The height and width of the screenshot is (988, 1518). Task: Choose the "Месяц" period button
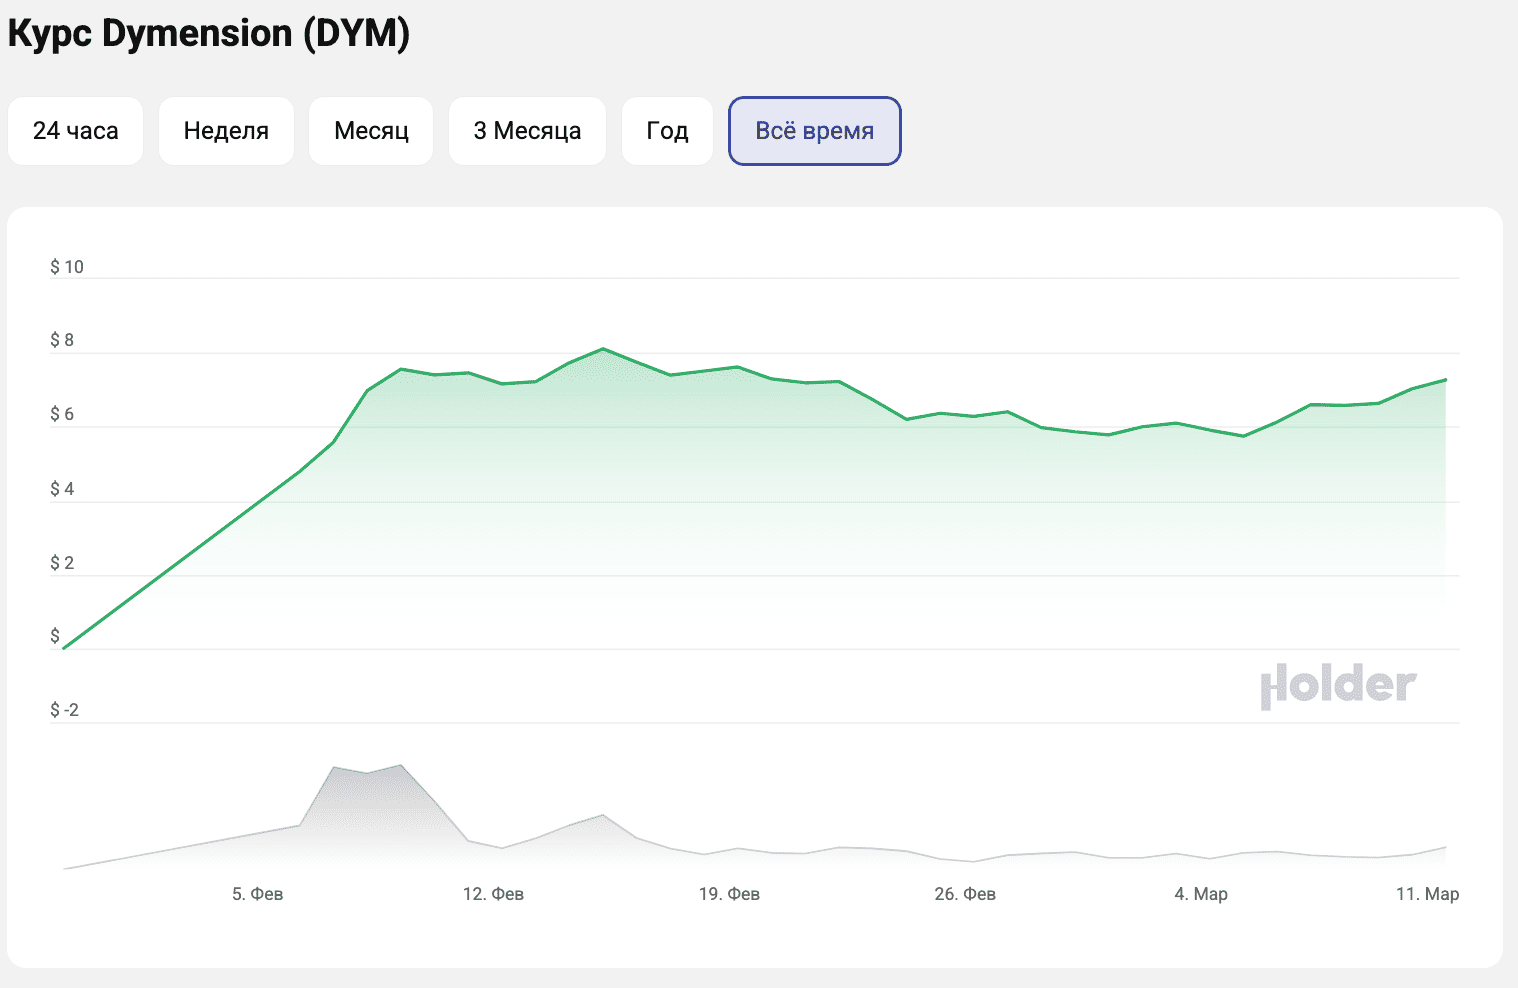pyautogui.click(x=371, y=131)
